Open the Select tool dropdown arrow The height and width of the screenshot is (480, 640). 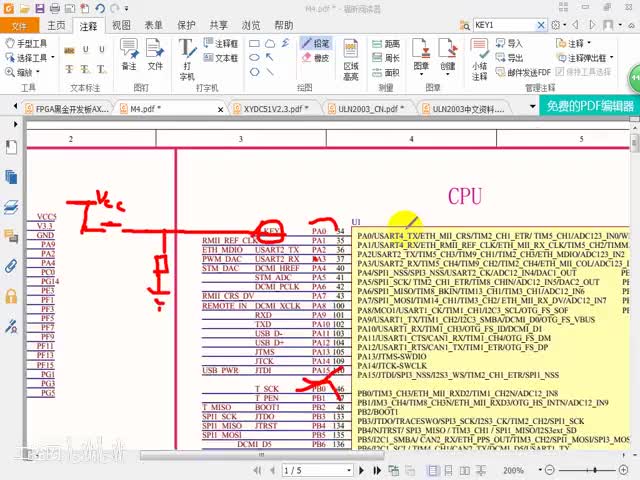point(53,58)
